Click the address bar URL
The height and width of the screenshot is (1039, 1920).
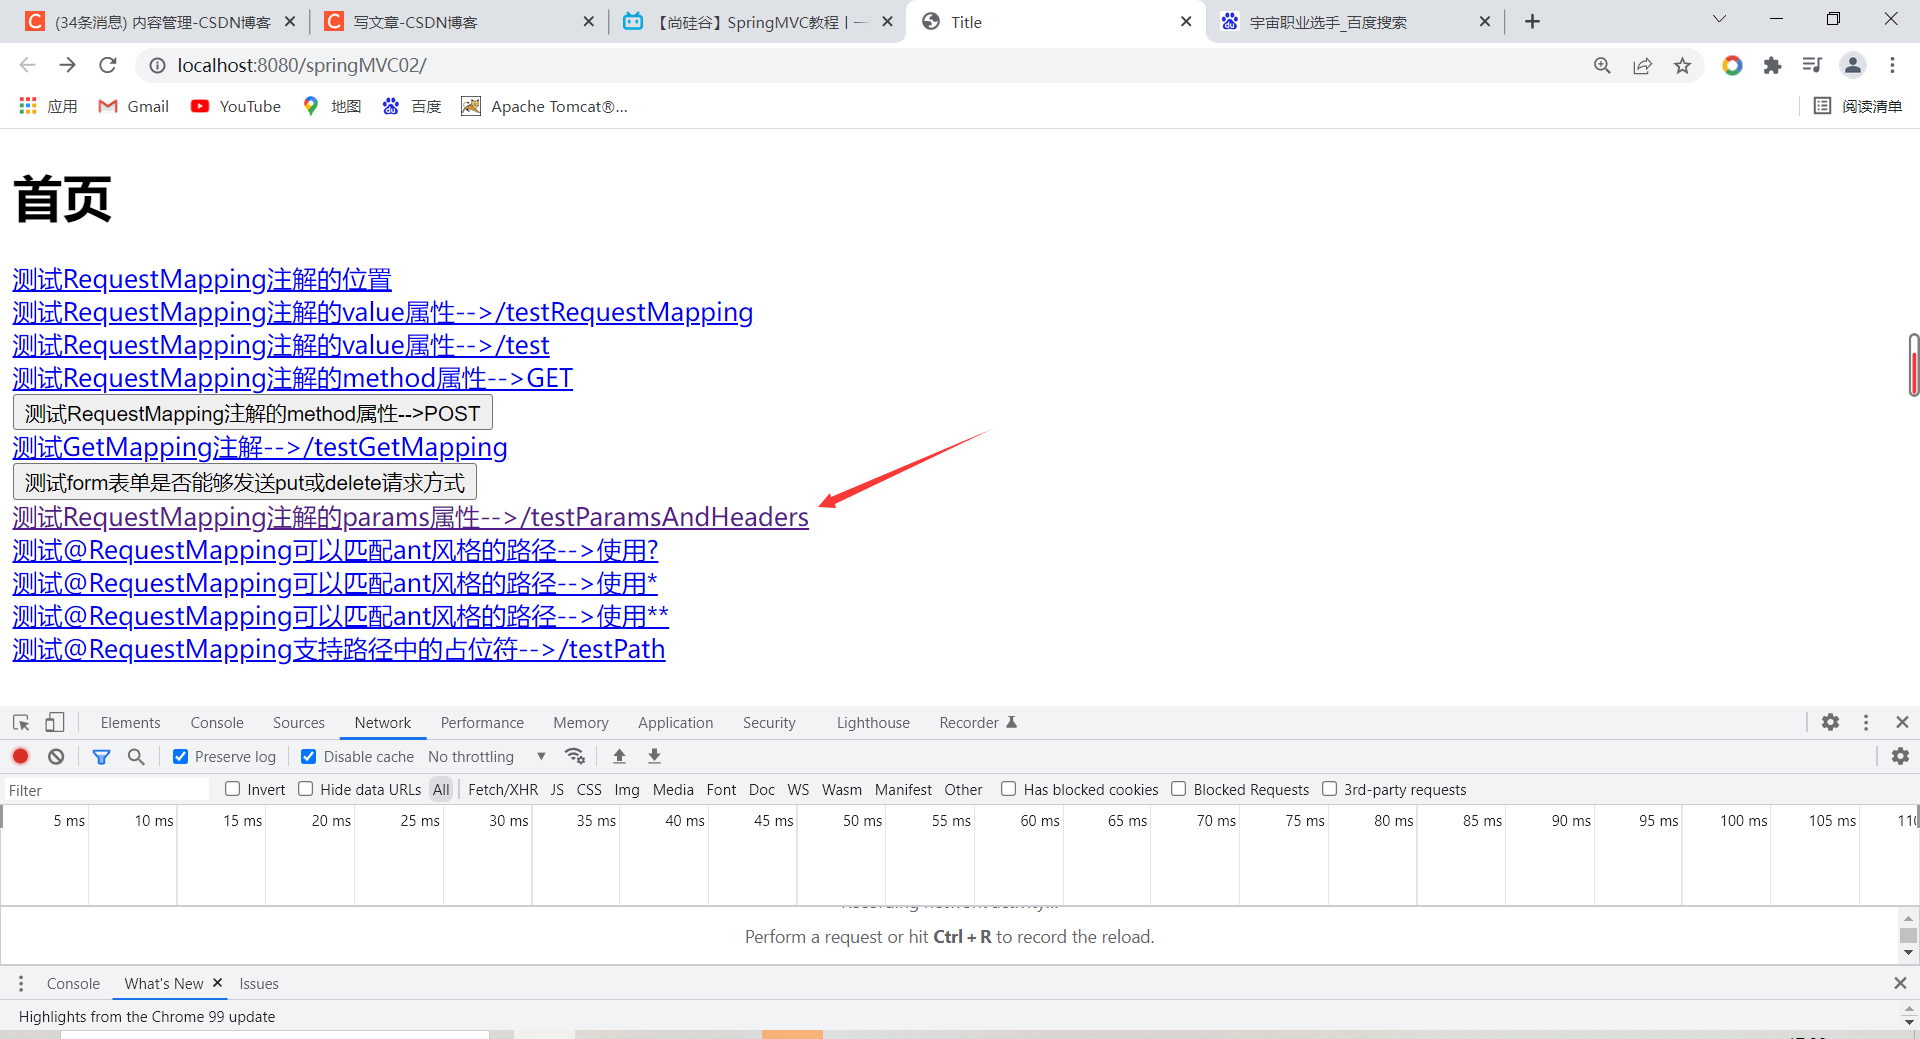click(302, 65)
